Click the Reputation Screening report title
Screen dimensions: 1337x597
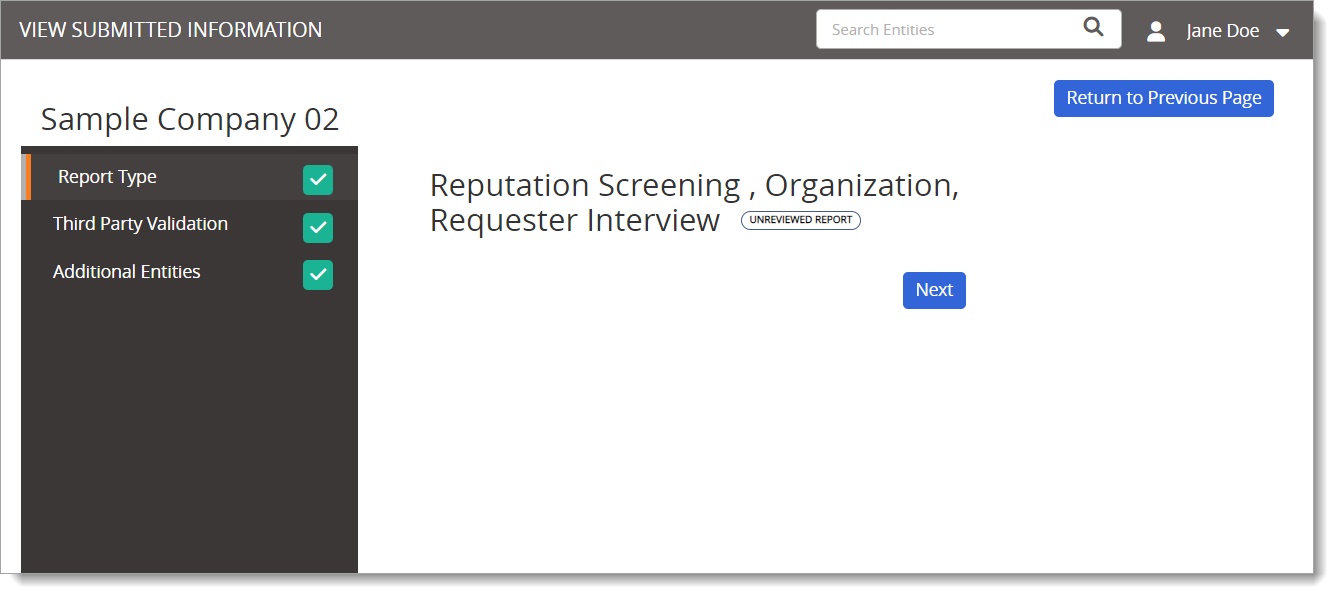694,202
